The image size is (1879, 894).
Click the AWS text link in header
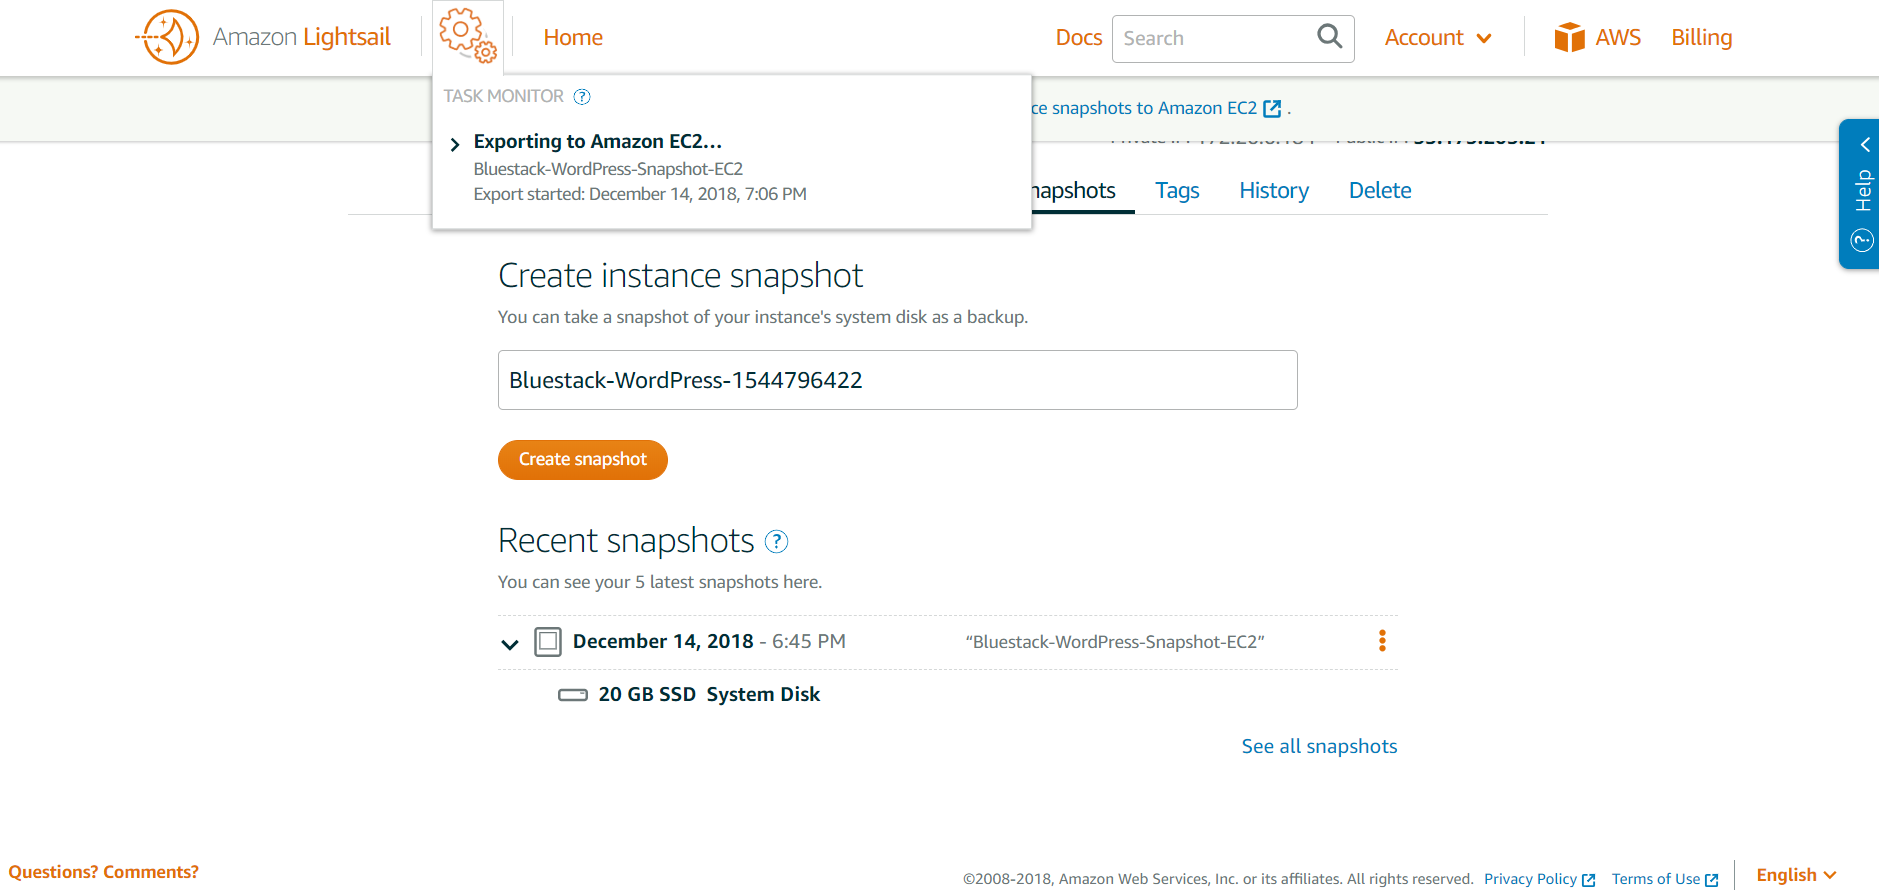[x=1618, y=38]
